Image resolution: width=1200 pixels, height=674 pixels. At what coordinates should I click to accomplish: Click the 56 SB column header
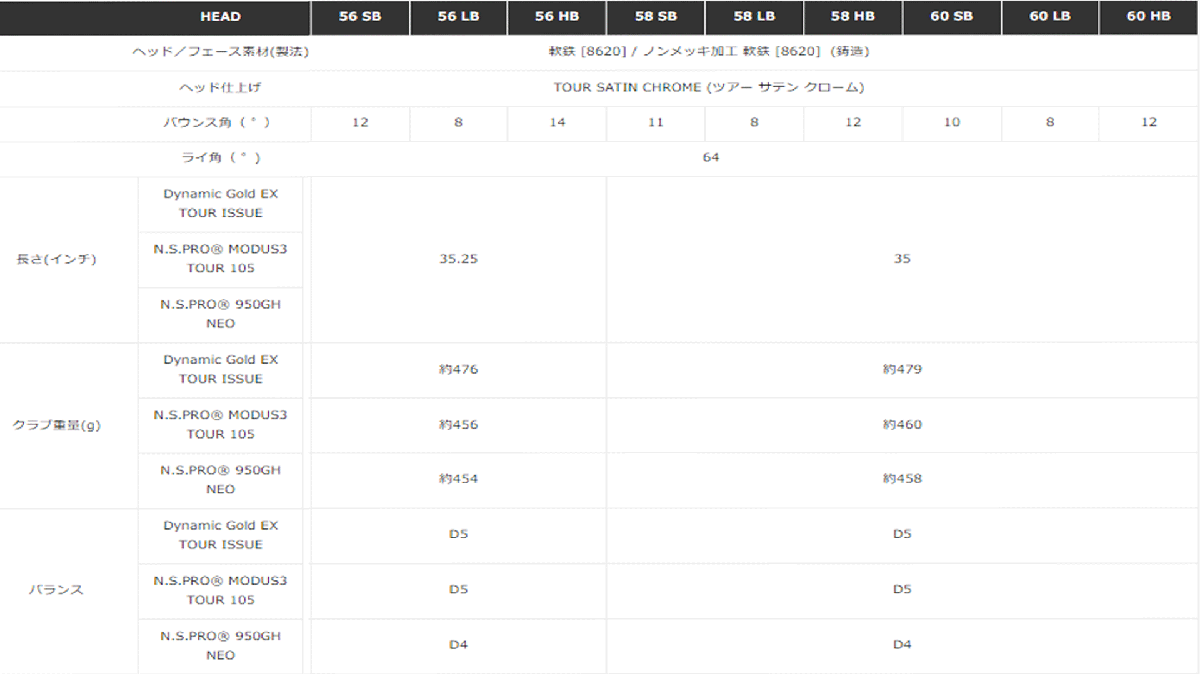(x=360, y=17)
